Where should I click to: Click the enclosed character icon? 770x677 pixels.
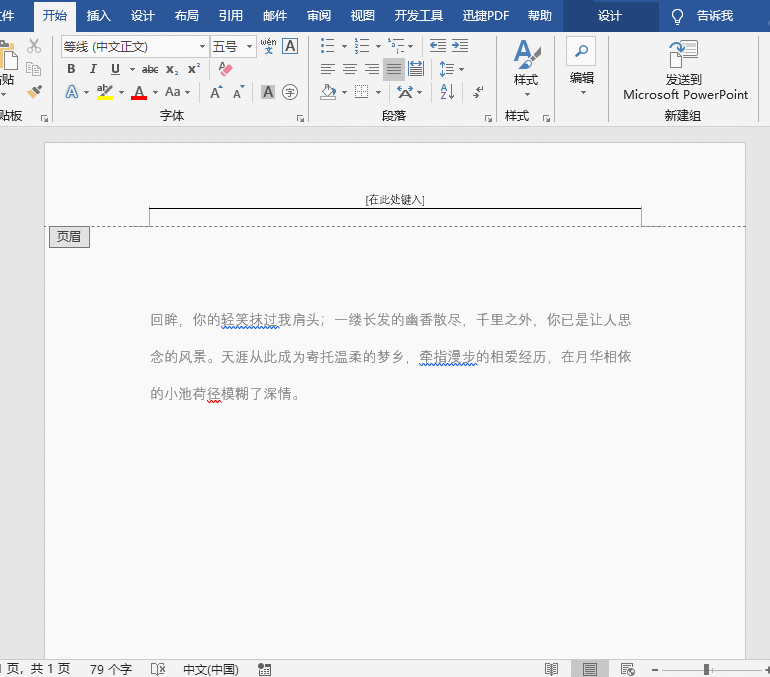pos(290,92)
